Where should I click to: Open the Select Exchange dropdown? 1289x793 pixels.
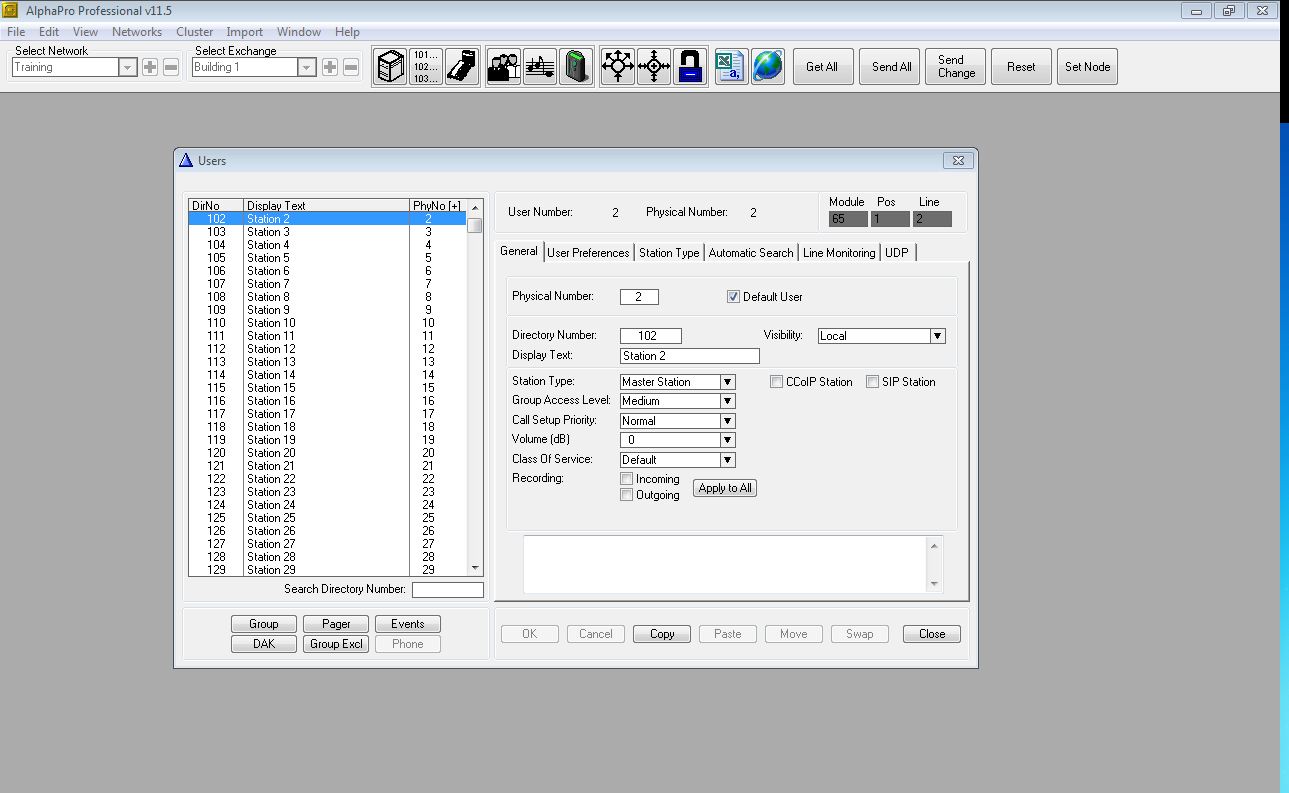[x=307, y=67]
